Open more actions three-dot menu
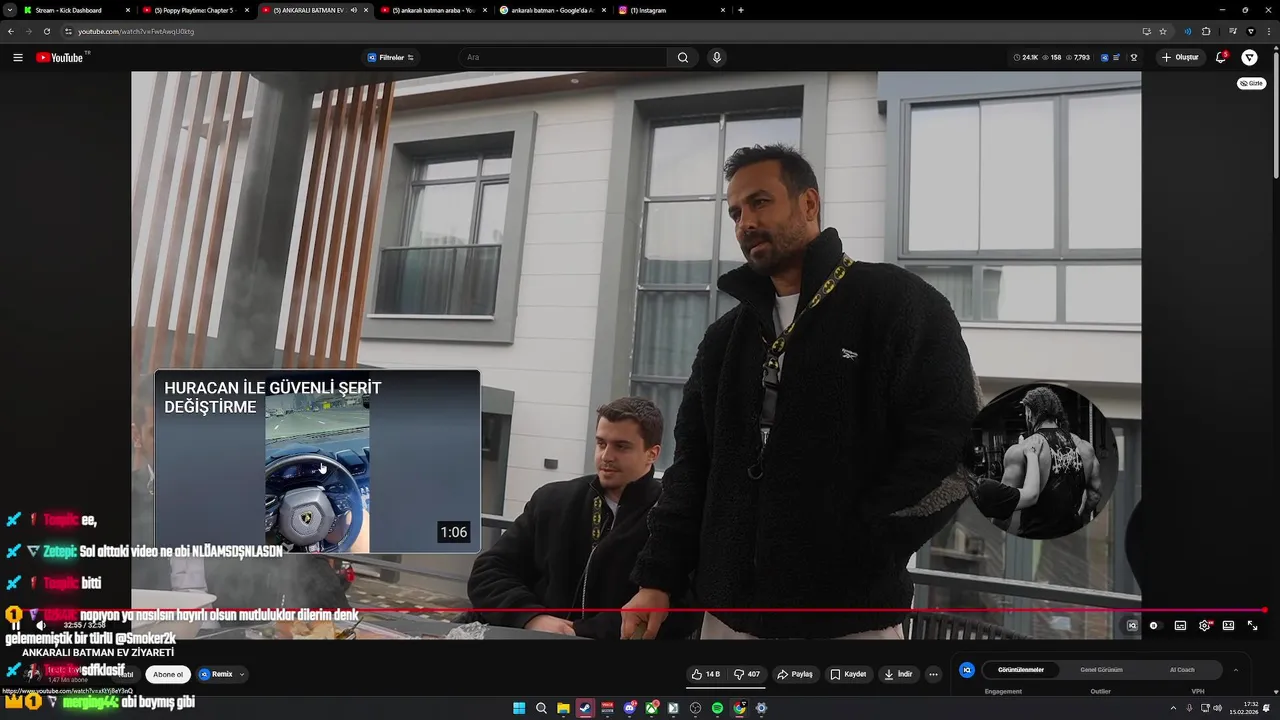 (x=933, y=674)
